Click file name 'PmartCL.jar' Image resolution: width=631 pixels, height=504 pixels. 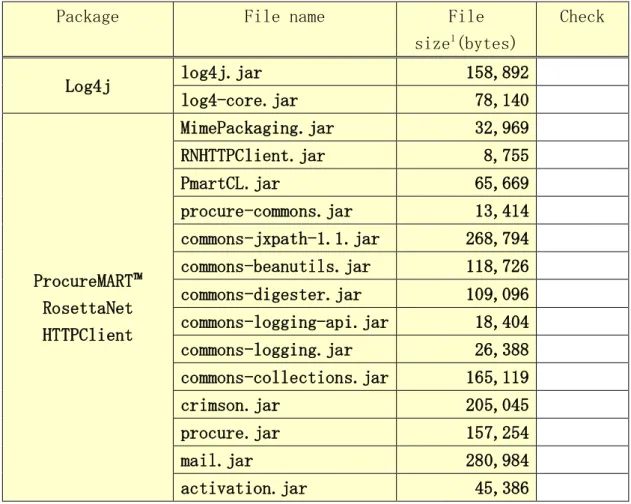(230, 184)
